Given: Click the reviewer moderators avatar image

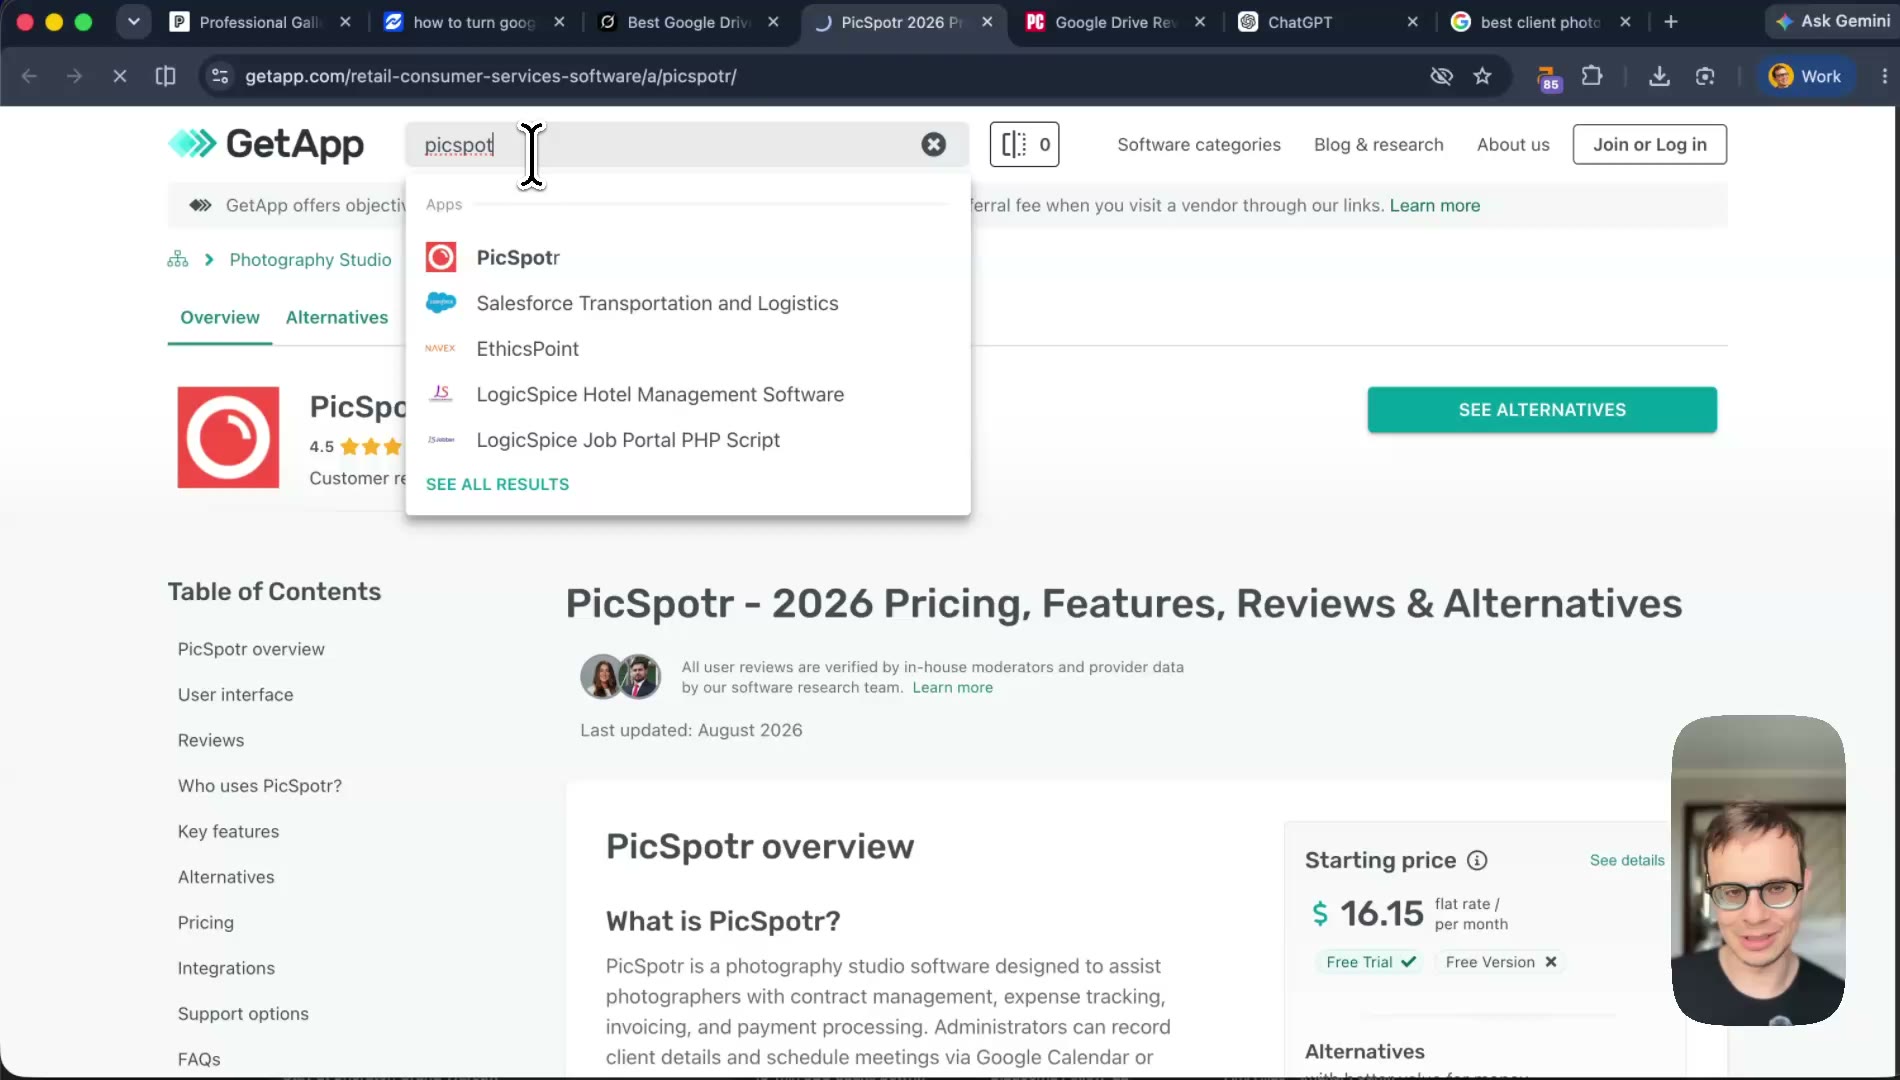Looking at the screenshot, I should pyautogui.click(x=620, y=677).
